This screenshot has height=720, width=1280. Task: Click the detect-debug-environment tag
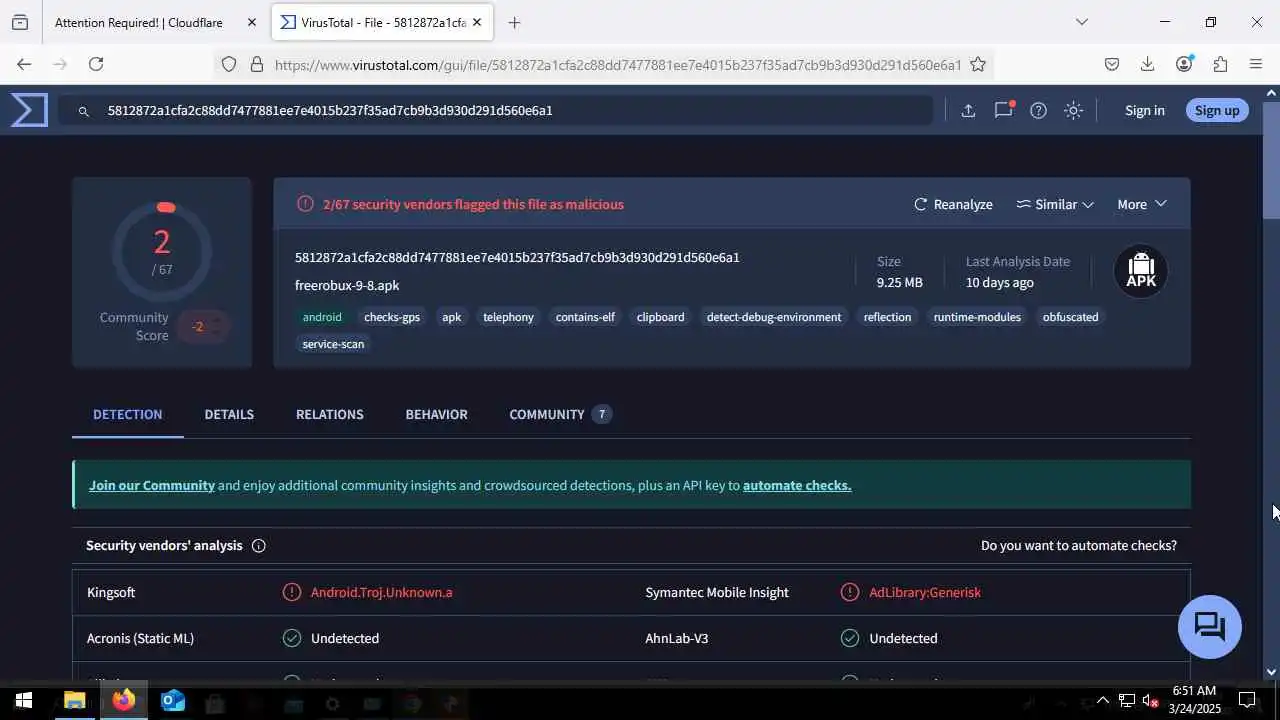tap(774, 317)
